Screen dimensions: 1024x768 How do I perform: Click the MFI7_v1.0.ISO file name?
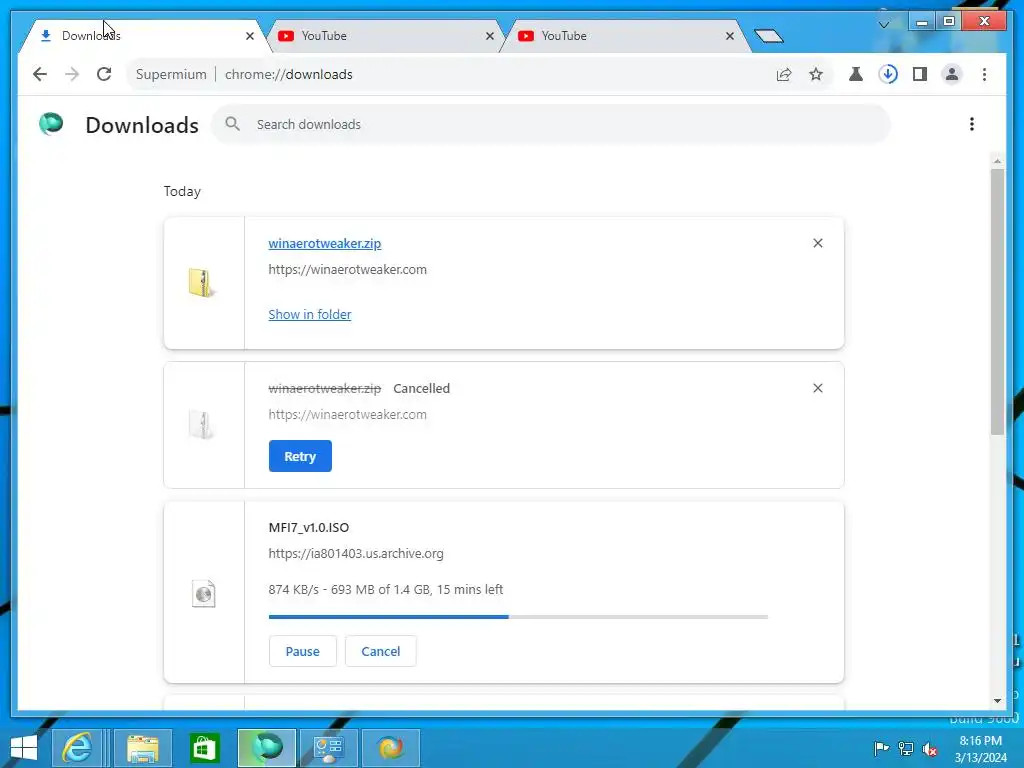[x=309, y=528]
